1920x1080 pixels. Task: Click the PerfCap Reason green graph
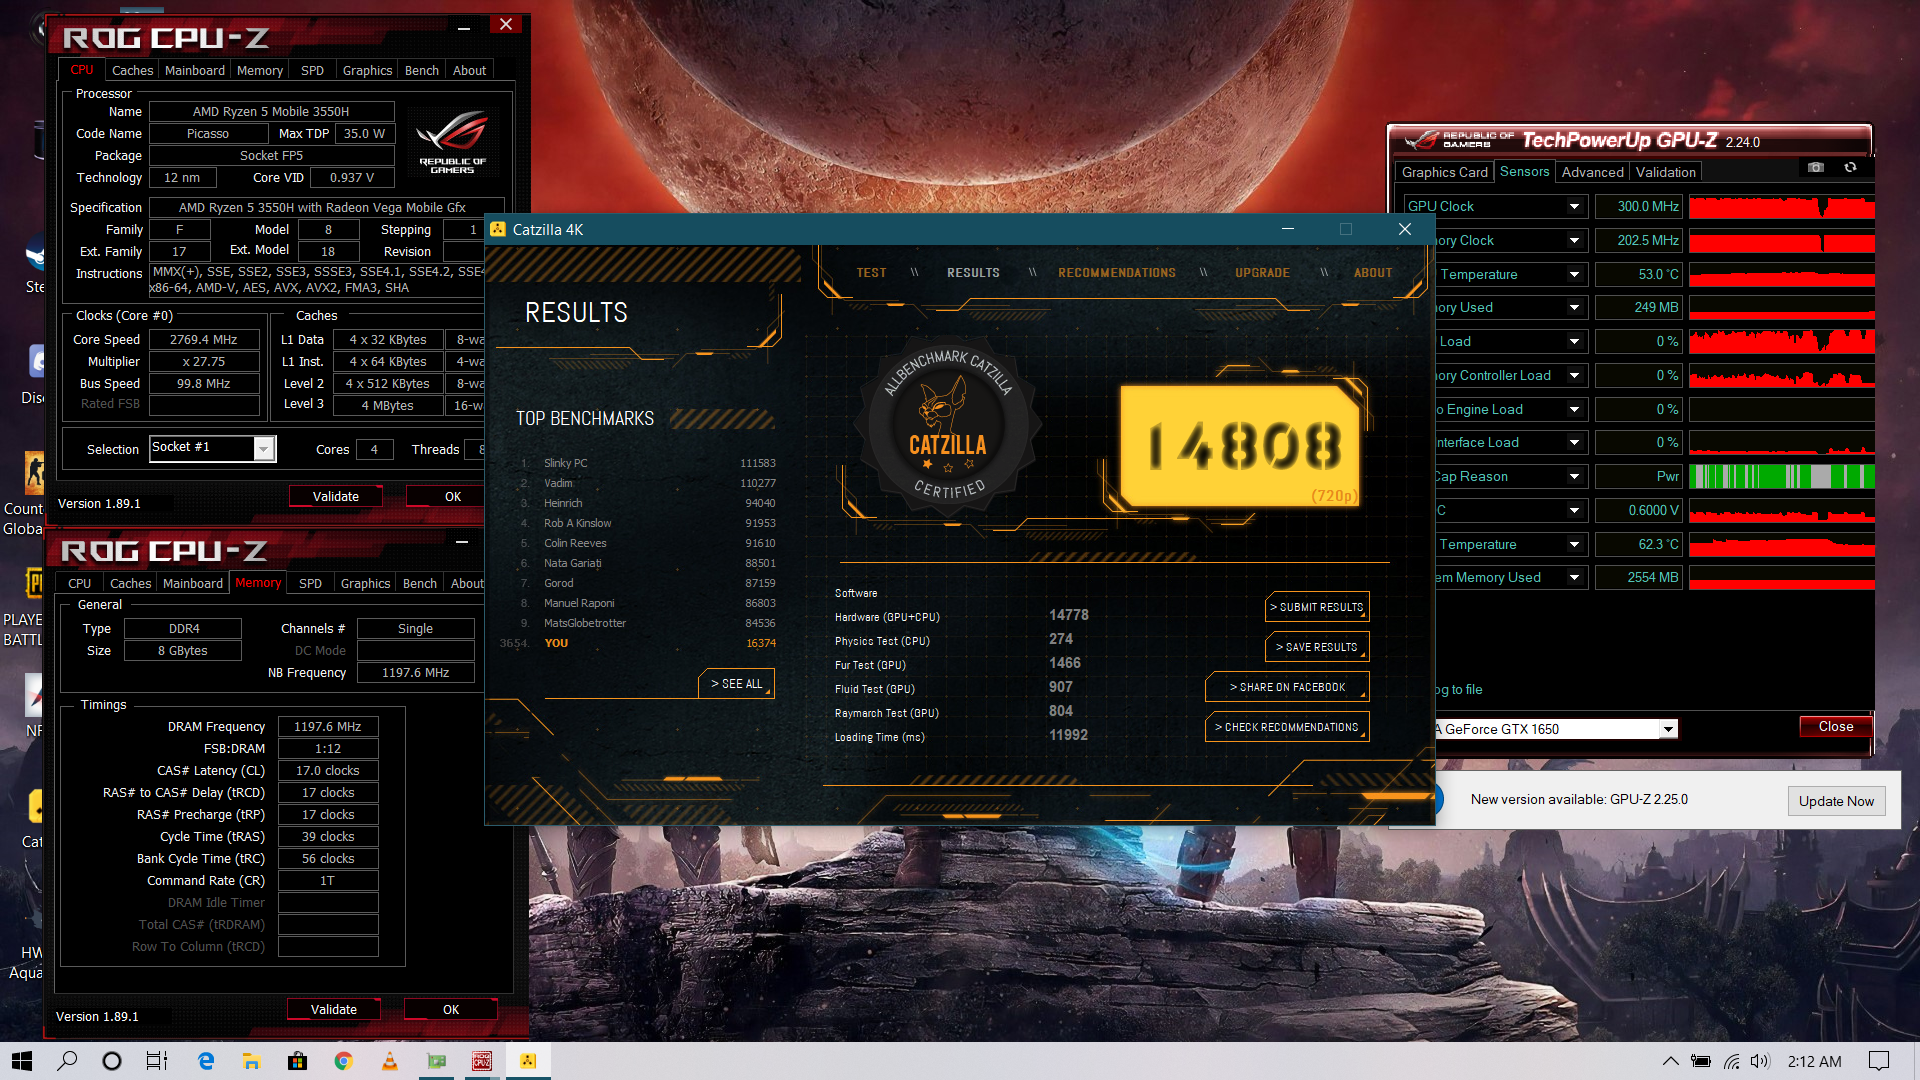click(x=1781, y=477)
